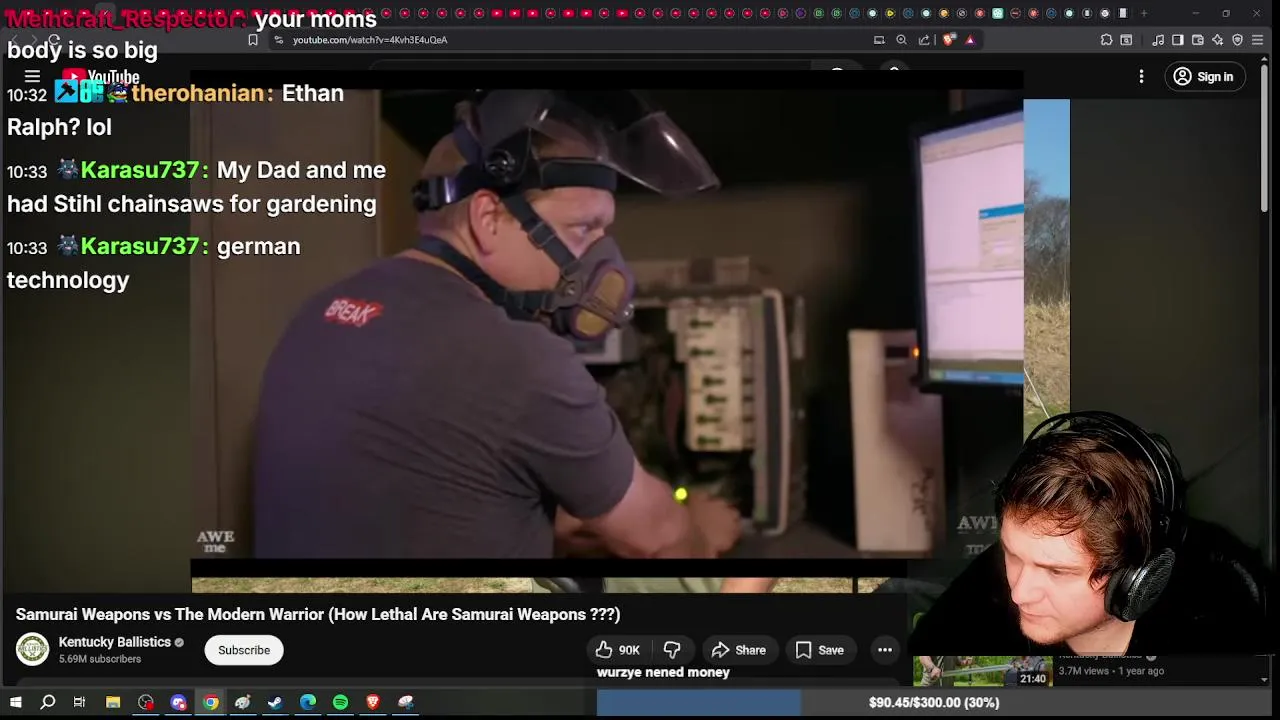Open Task View on taskbar

coord(79,702)
